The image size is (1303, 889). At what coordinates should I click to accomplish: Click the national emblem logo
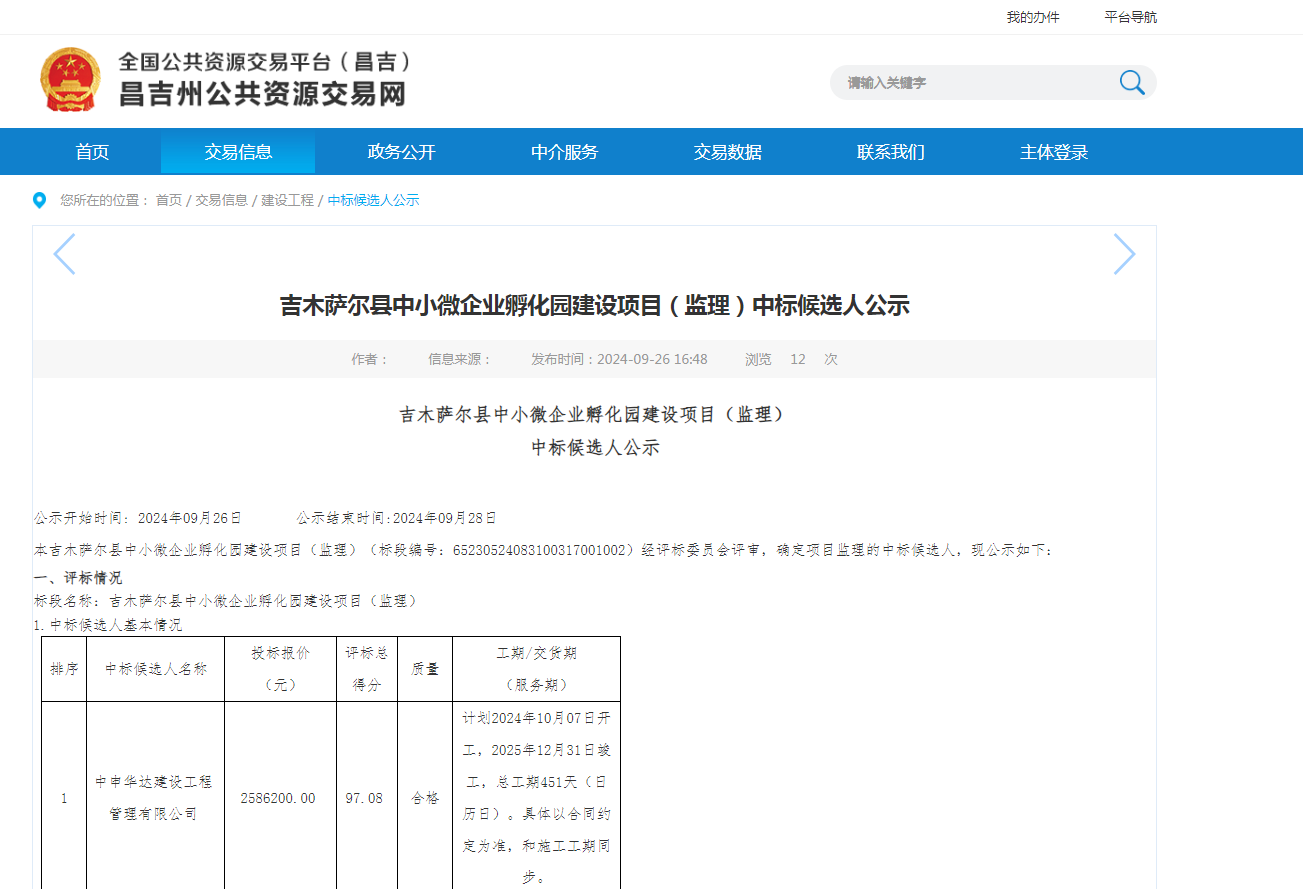coord(70,79)
